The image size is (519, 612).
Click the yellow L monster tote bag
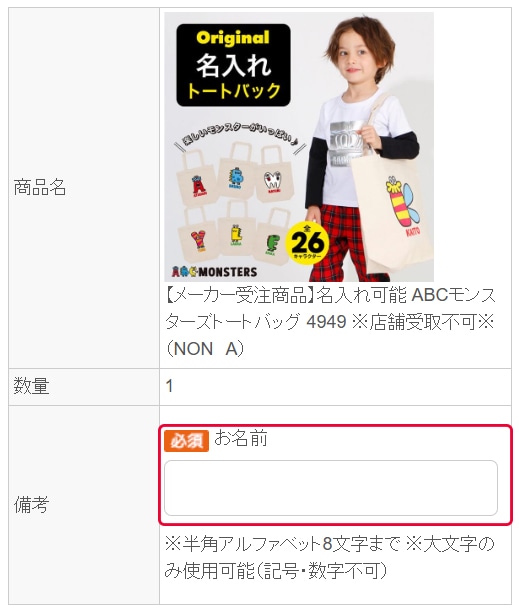[236, 228]
